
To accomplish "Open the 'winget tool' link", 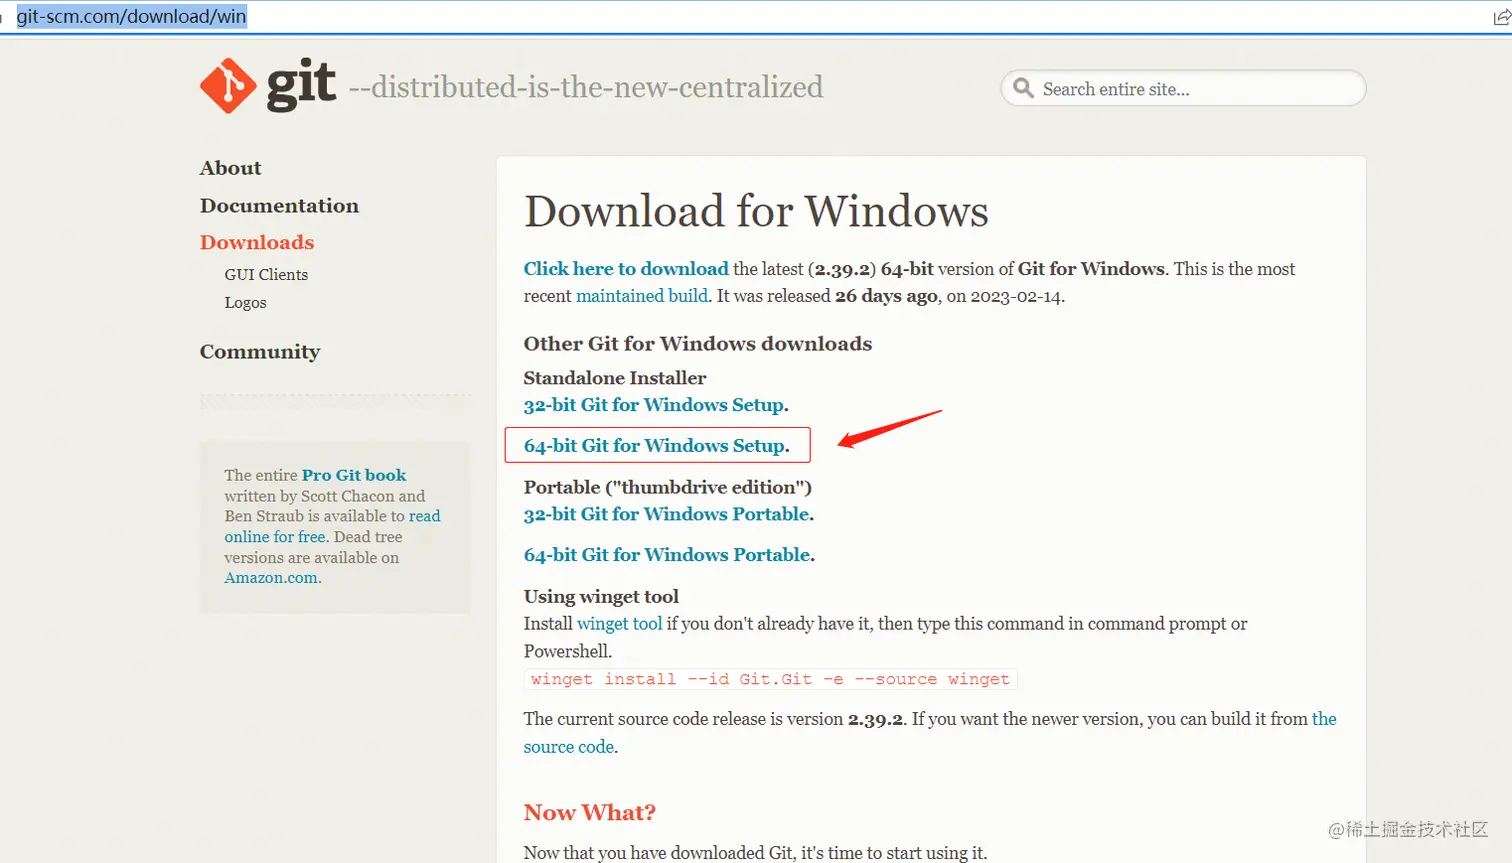I will (619, 624).
